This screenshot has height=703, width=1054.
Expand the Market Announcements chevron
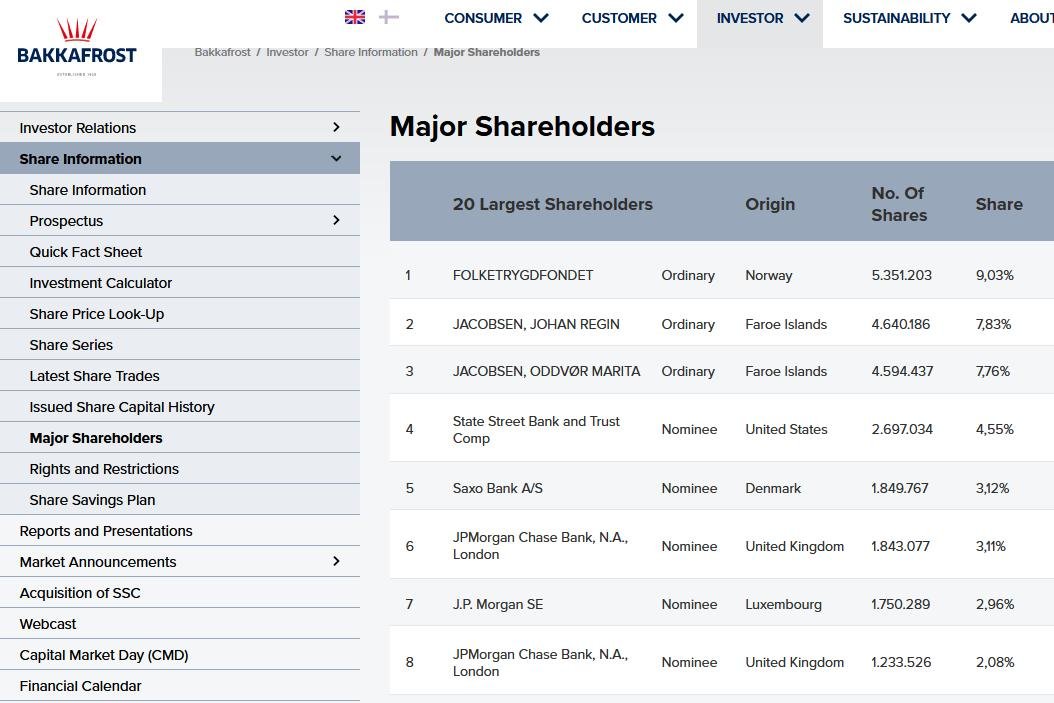tap(336, 561)
